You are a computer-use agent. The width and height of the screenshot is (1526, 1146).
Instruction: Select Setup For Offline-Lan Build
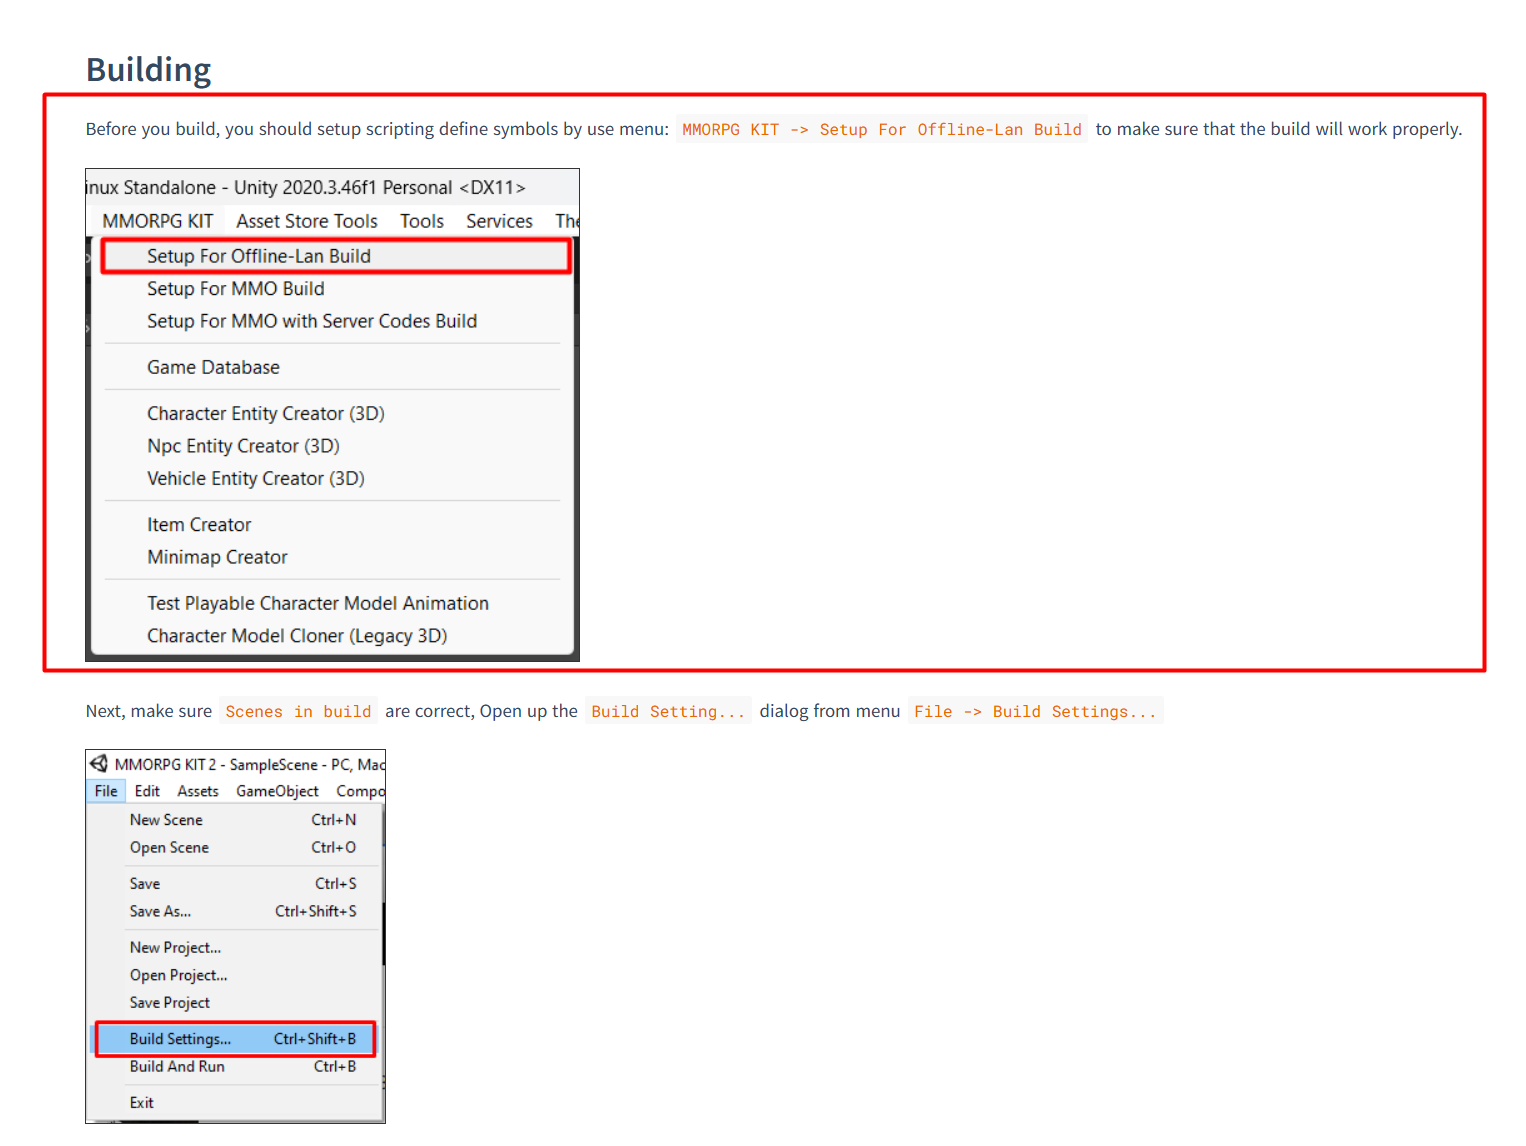point(259,256)
